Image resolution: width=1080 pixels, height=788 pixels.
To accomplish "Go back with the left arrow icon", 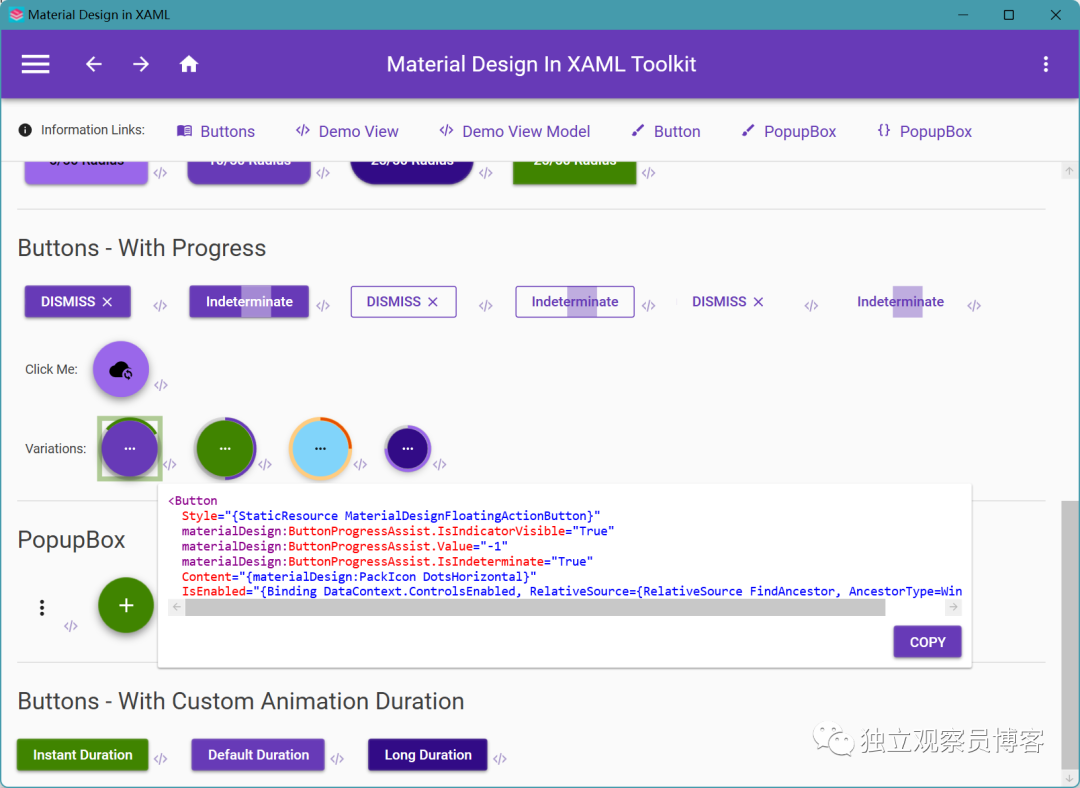I will [x=94, y=64].
